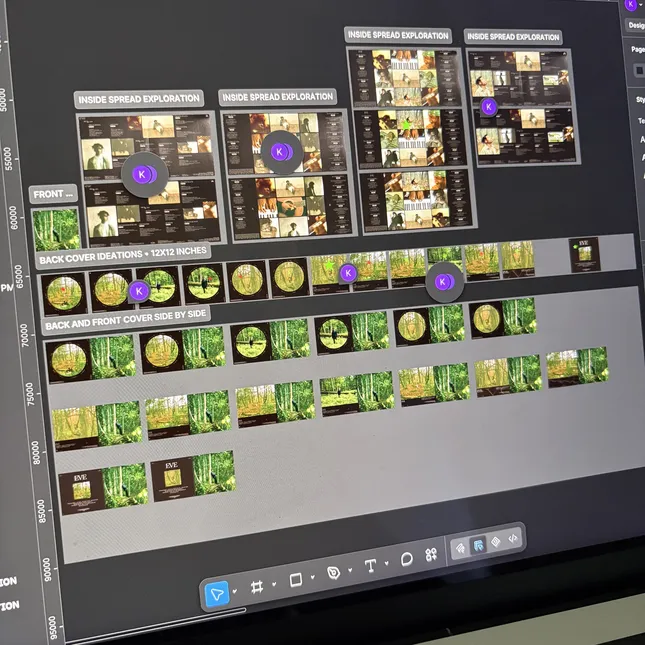
Task: Select the Rectangle shape tool
Action: pos(296,580)
